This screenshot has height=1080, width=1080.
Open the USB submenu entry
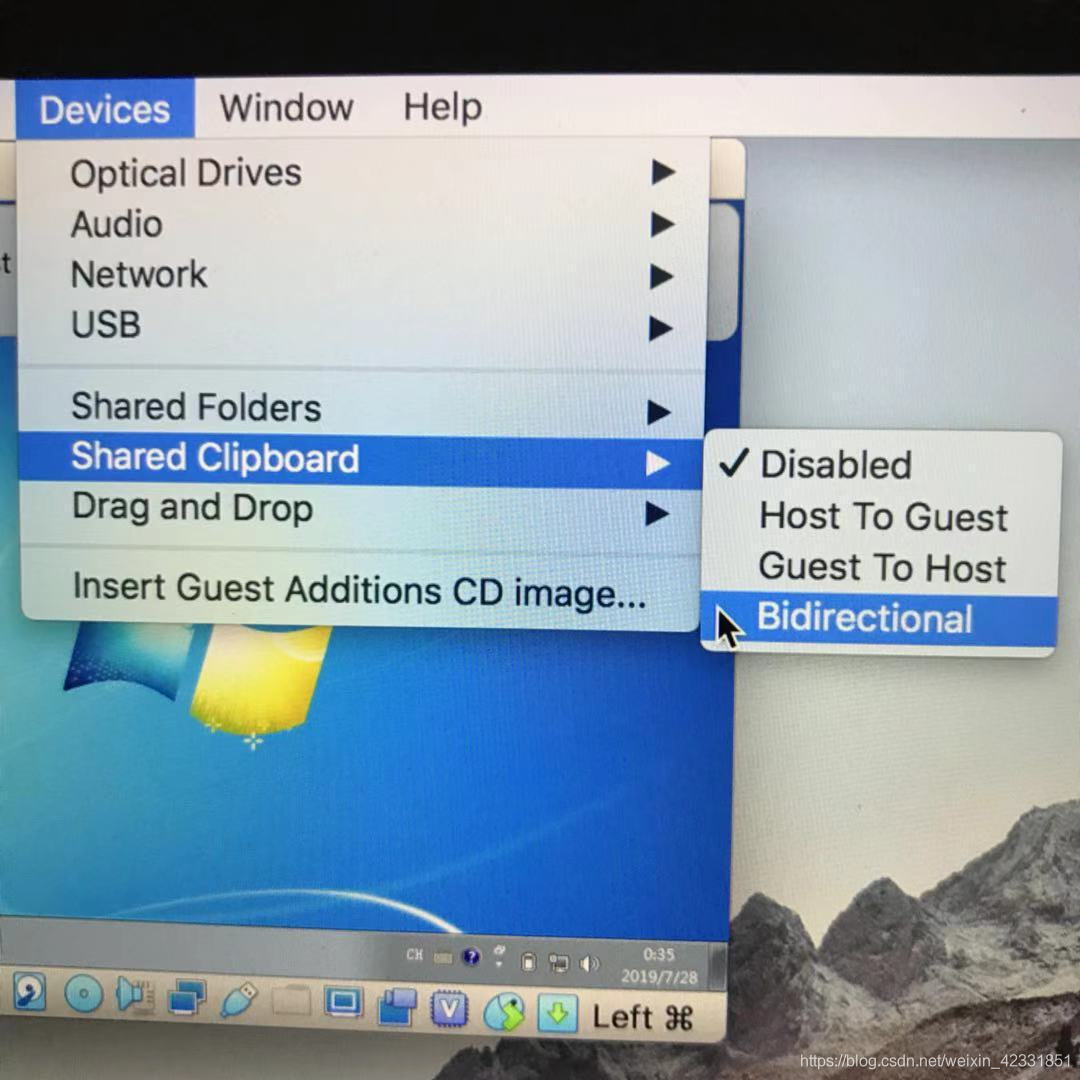[x=363, y=325]
